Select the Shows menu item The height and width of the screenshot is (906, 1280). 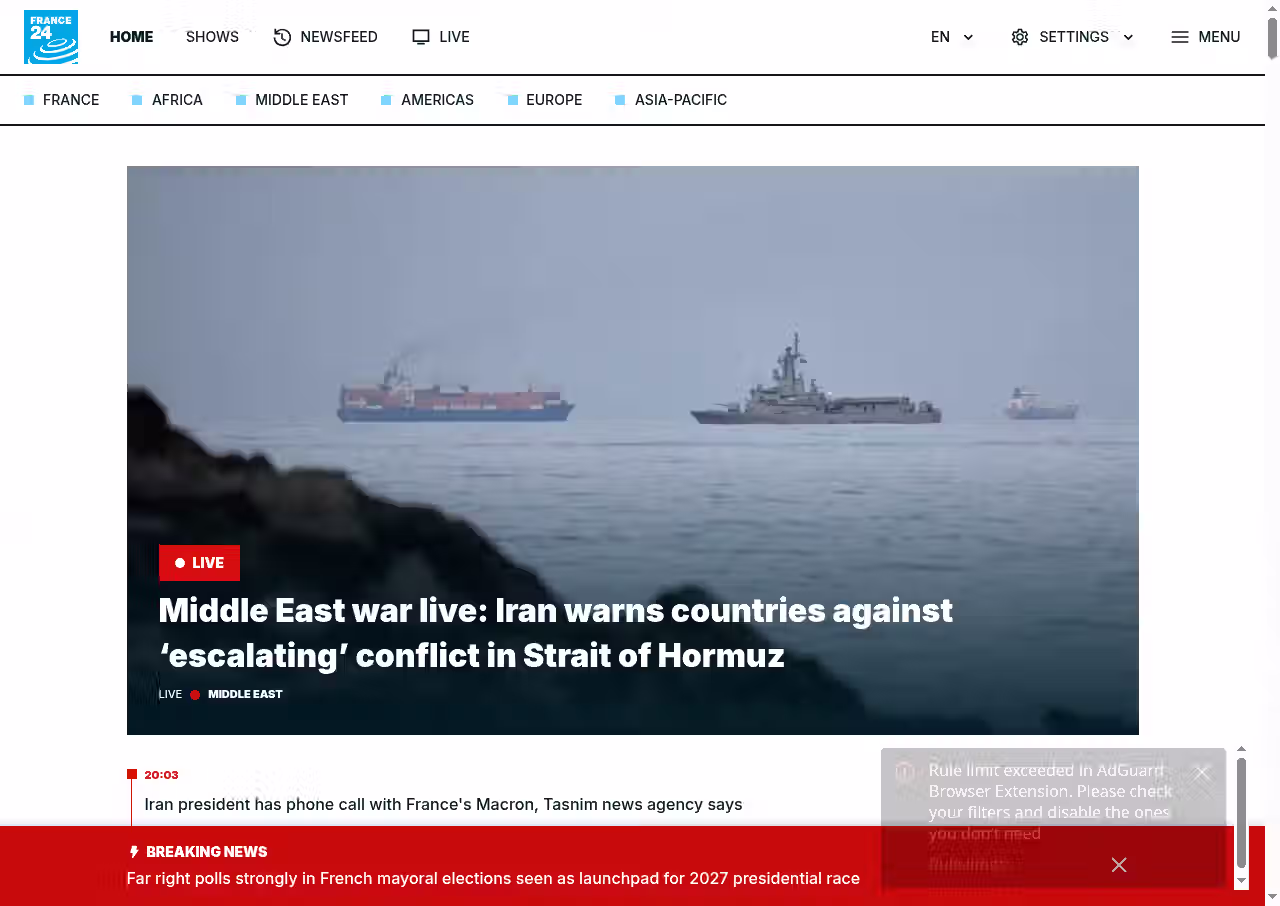(x=212, y=37)
